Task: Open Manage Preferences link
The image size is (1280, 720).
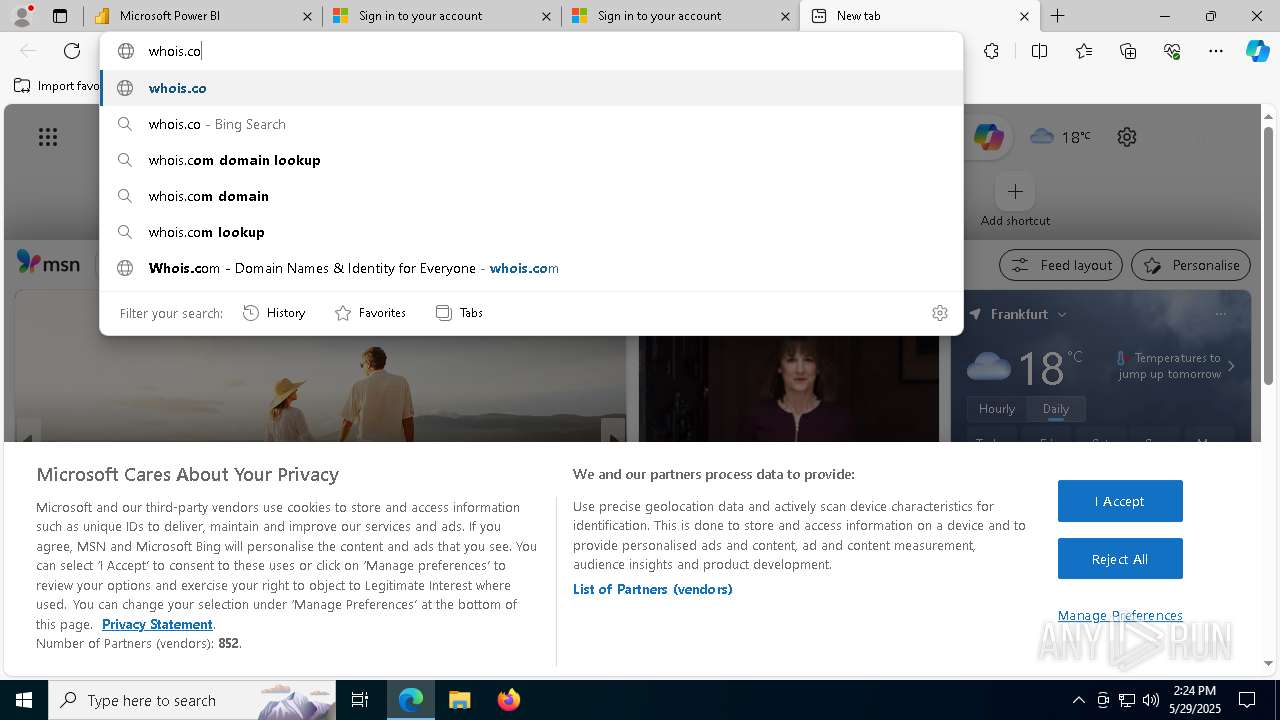Action: pos(1120,615)
